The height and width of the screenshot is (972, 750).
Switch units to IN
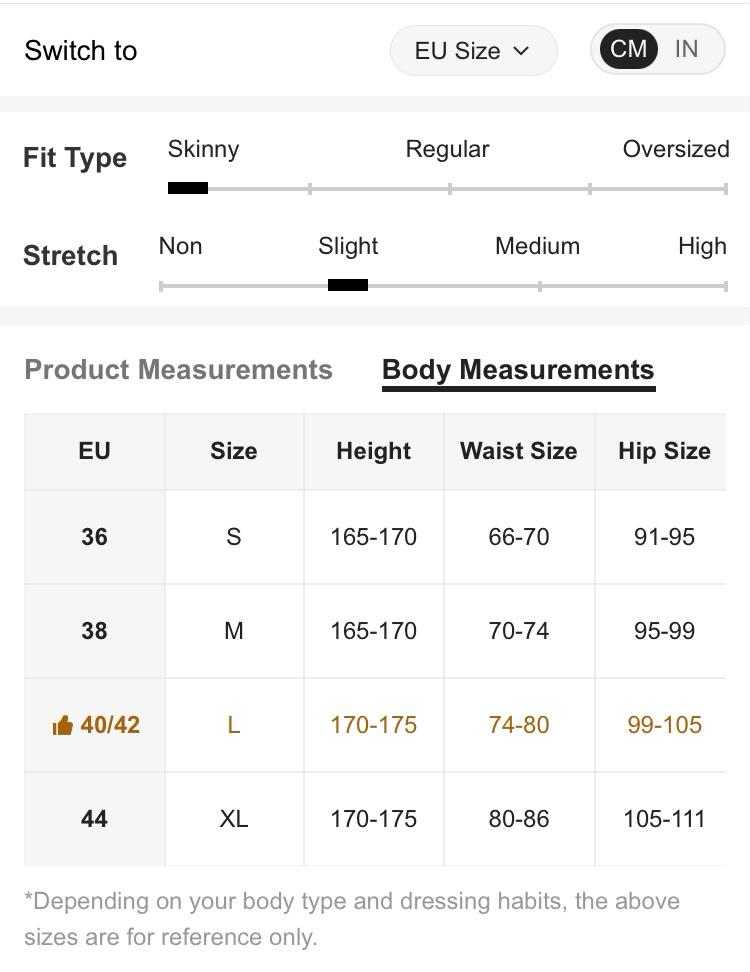click(686, 49)
